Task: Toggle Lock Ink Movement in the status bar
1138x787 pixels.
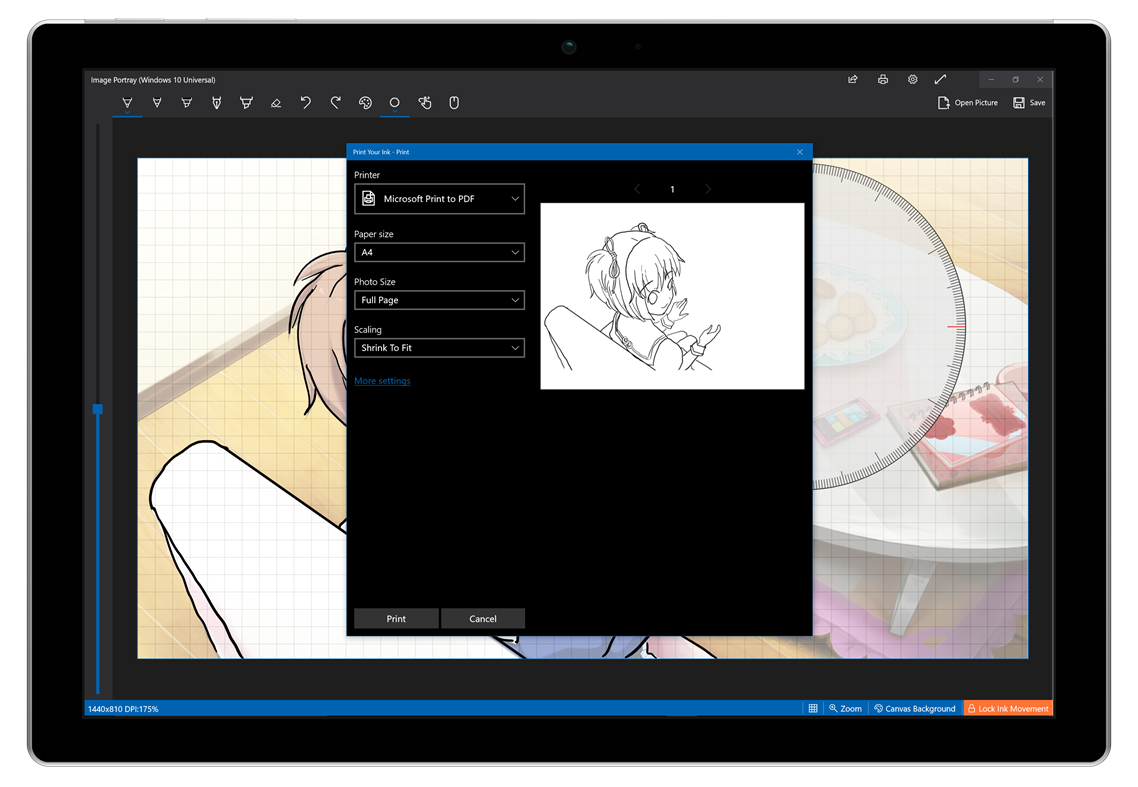Action: (x=1008, y=708)
